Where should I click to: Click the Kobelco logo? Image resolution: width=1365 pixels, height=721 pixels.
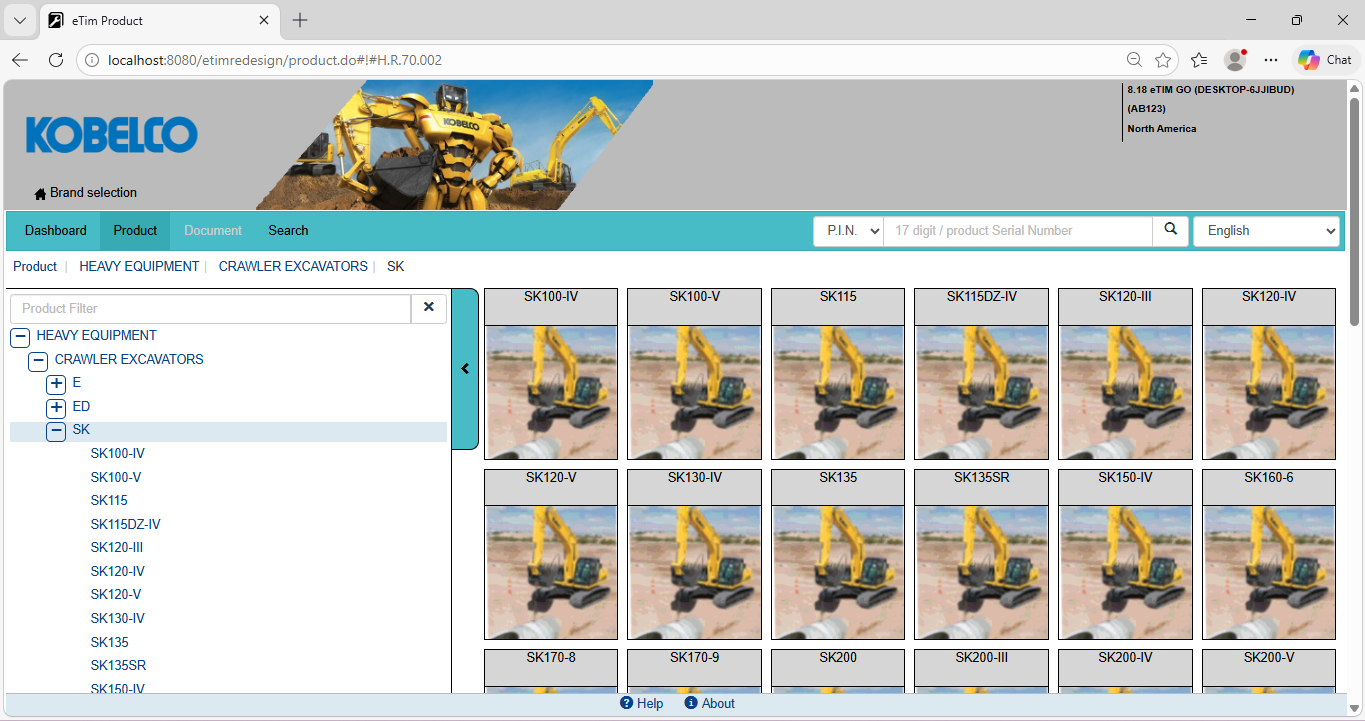(x=111, y=135)
